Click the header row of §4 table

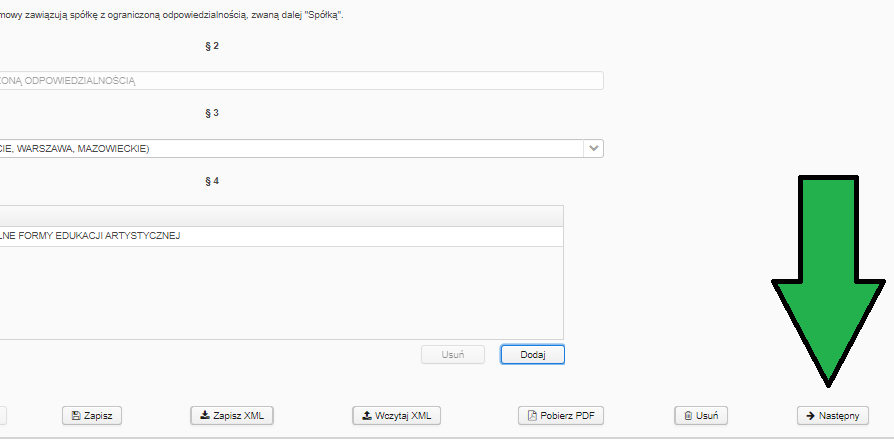[282, 216]
